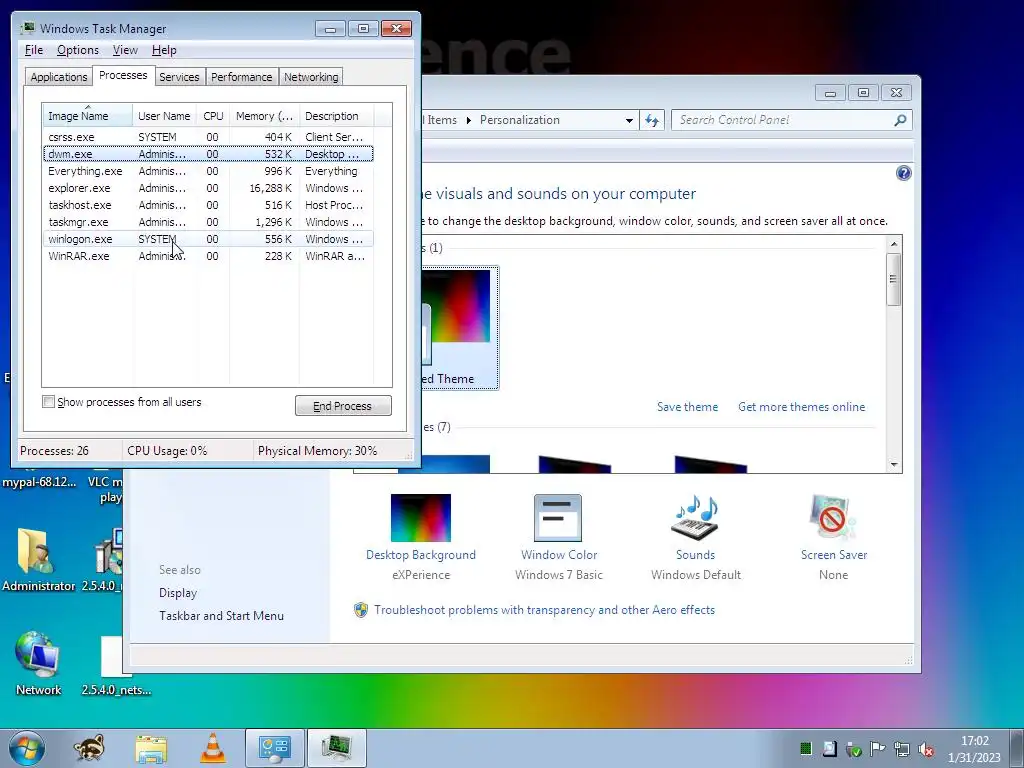Switch to the Services tab
Viewport: 1024px width, 768px height.
179,77
